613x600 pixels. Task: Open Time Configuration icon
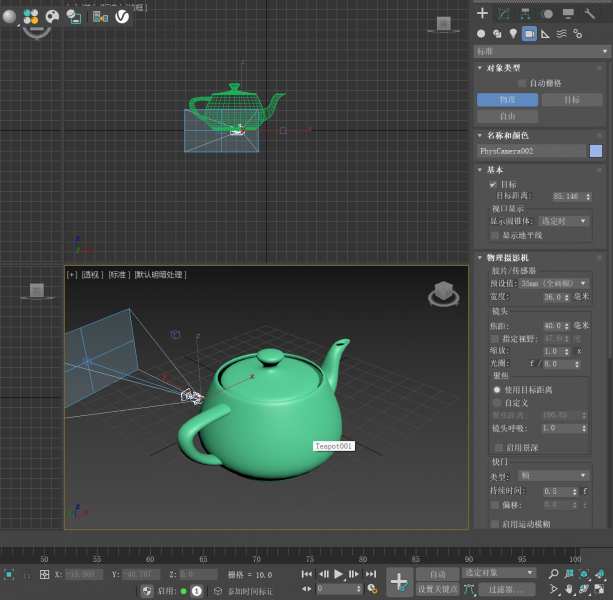372,589
